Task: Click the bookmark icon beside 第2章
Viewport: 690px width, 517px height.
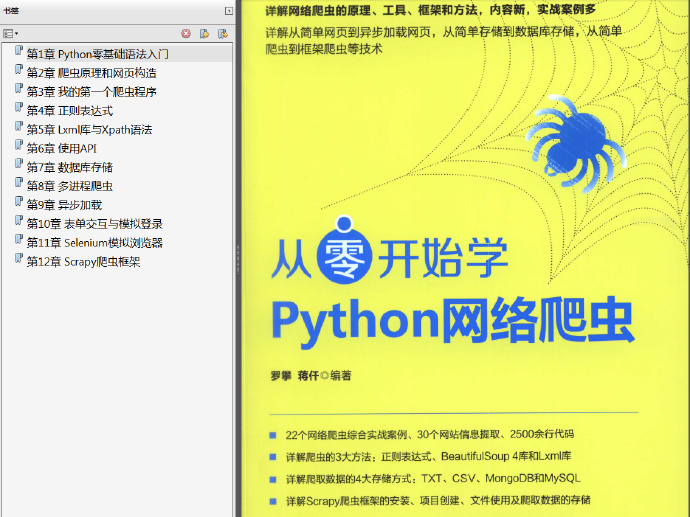Action: tap(18, 70)
